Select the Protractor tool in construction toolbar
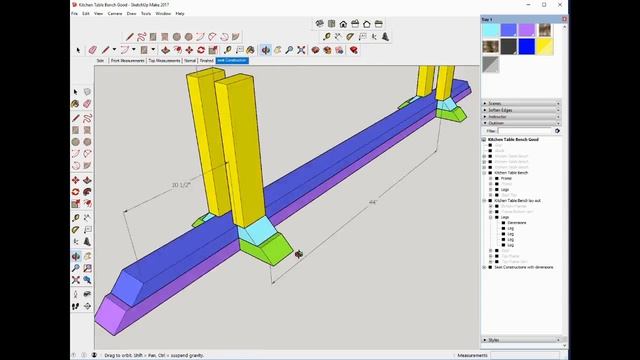This screenshot has width=640, height=360. (x=350, y=37)
